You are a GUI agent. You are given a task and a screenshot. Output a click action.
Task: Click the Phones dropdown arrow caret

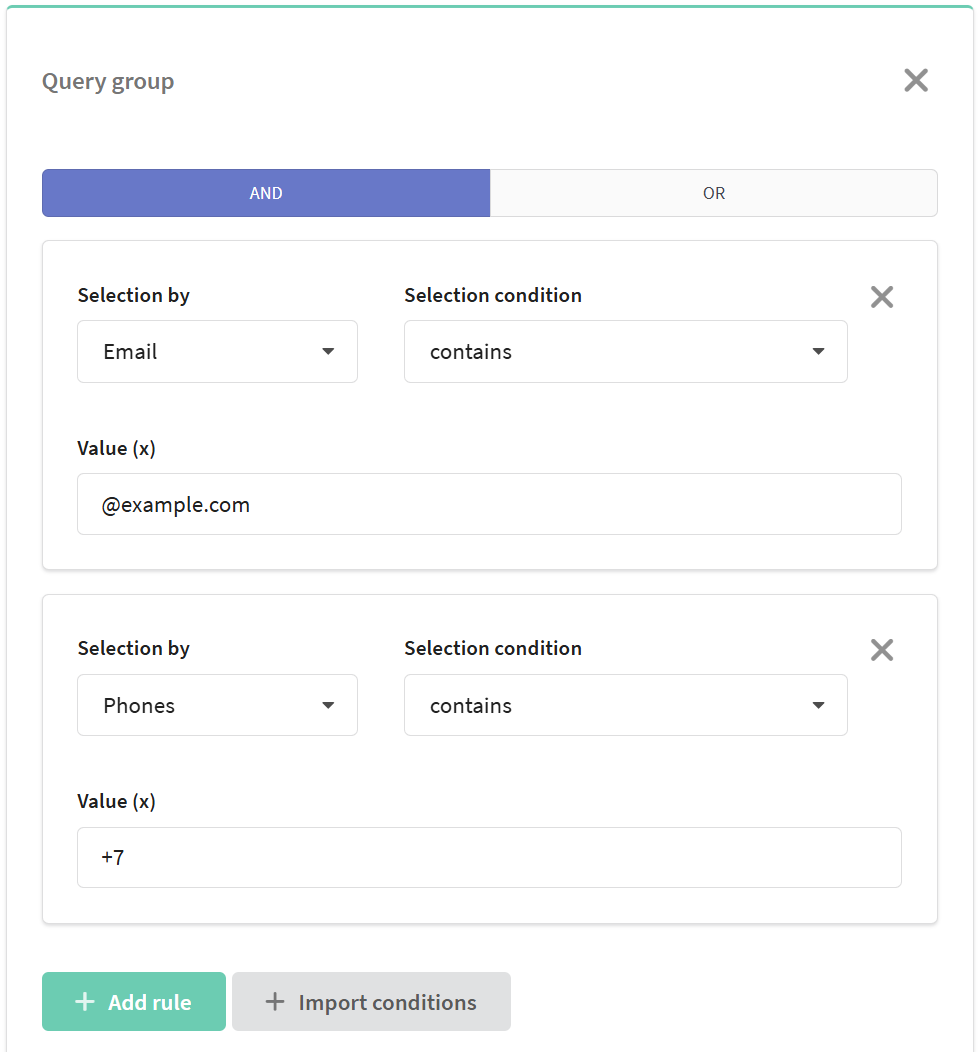328,705
